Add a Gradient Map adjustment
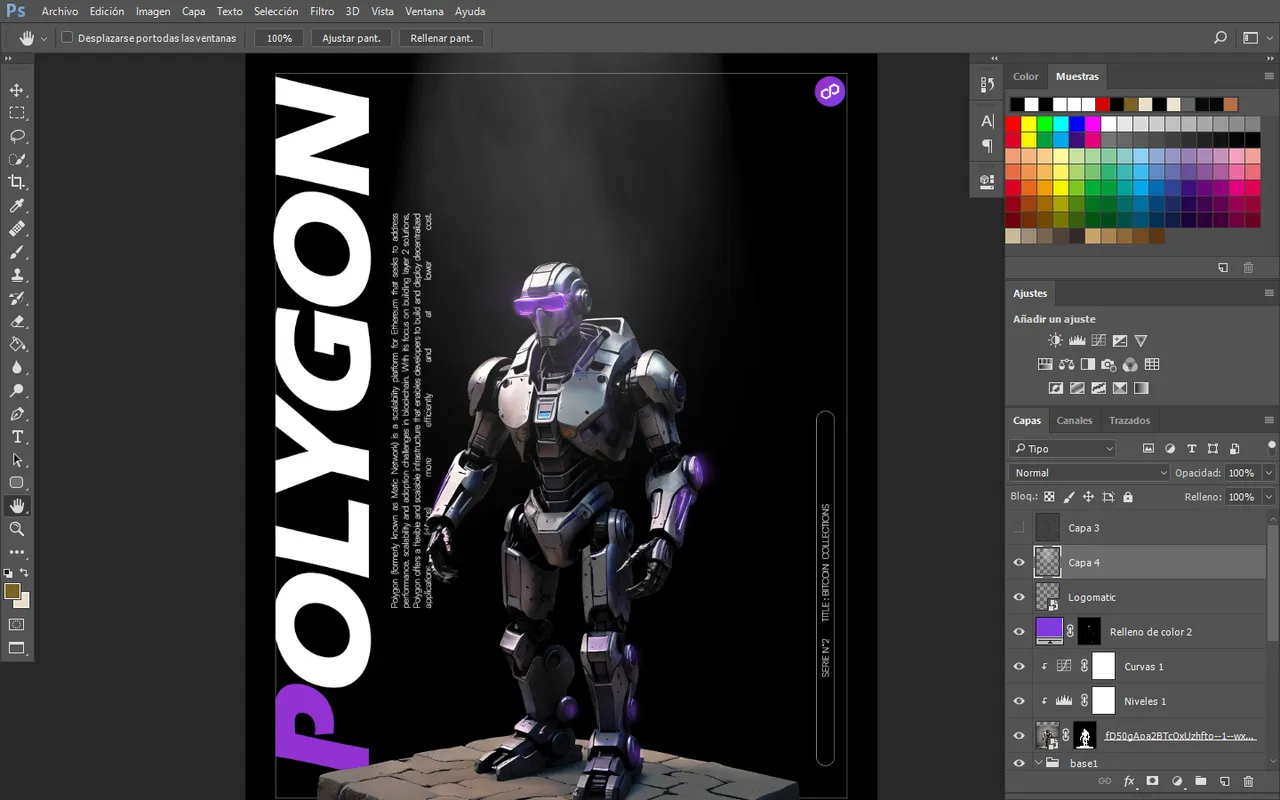The image size is (1280, 800). coord(1141,388)
